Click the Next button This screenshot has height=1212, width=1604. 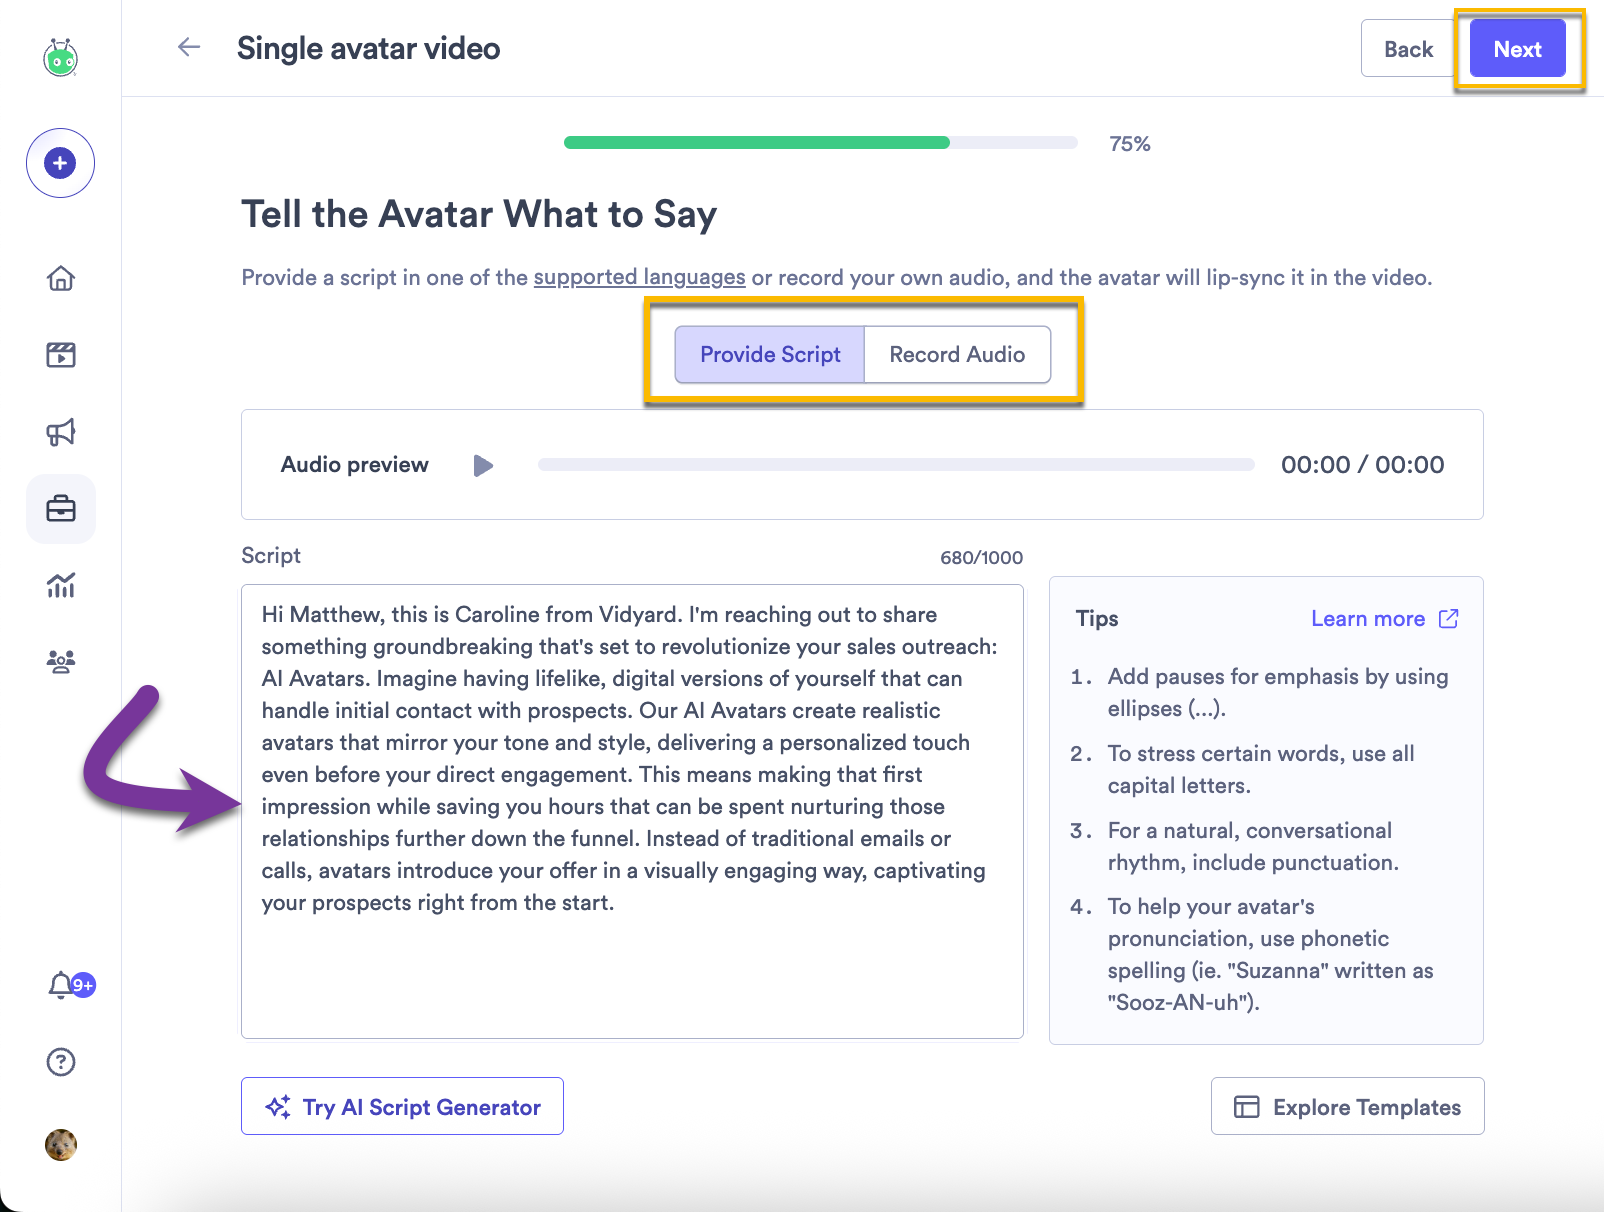tap(1517, 48)
